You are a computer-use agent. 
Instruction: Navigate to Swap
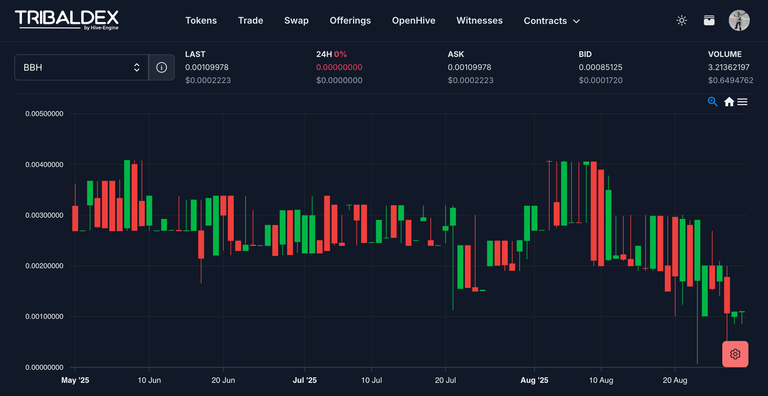coord(296,21)
